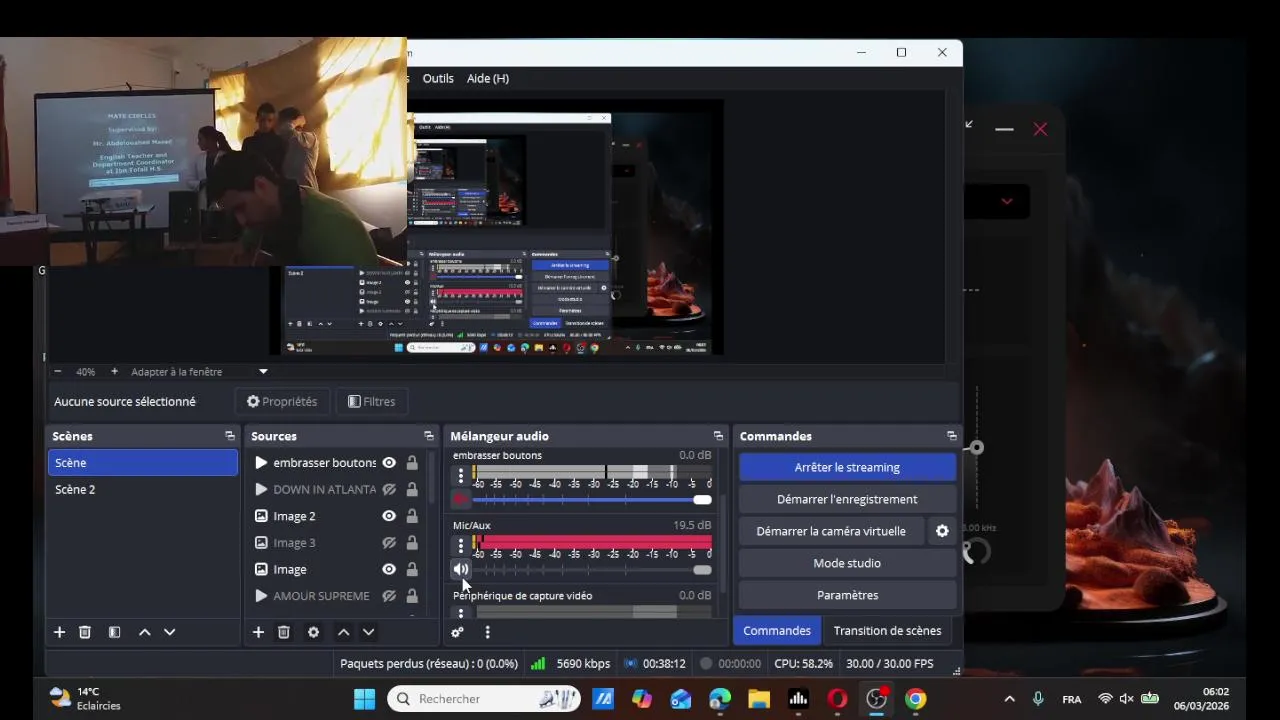Screen dimensions: 1280x720
Task: Open the Outils menu
Action: point(438,78)
